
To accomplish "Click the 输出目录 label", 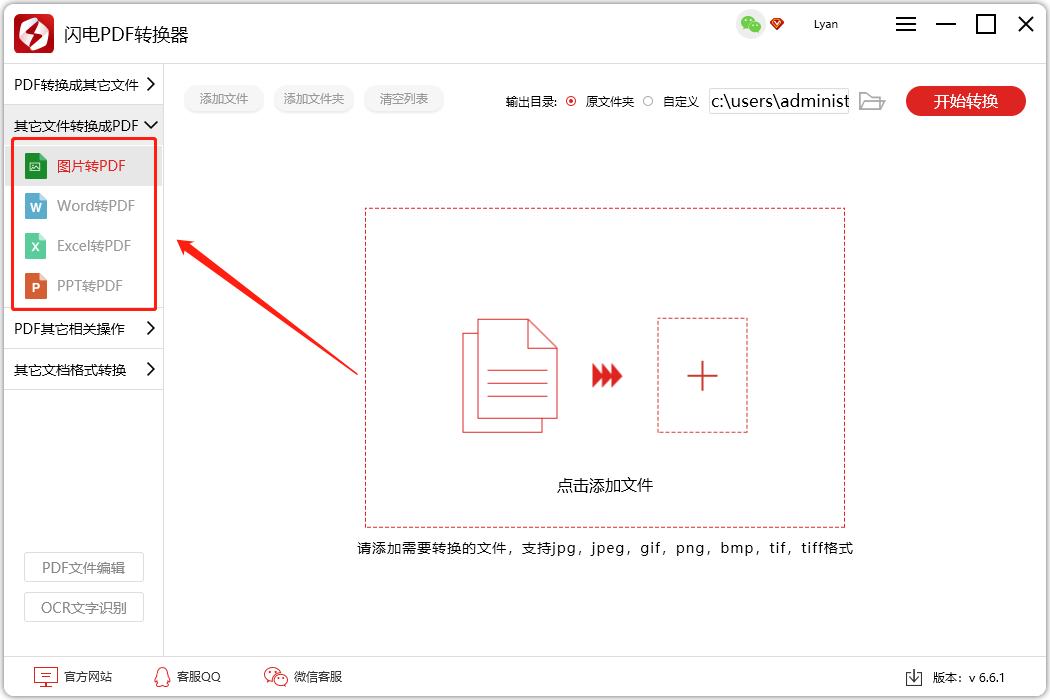I will pos(531,102).
